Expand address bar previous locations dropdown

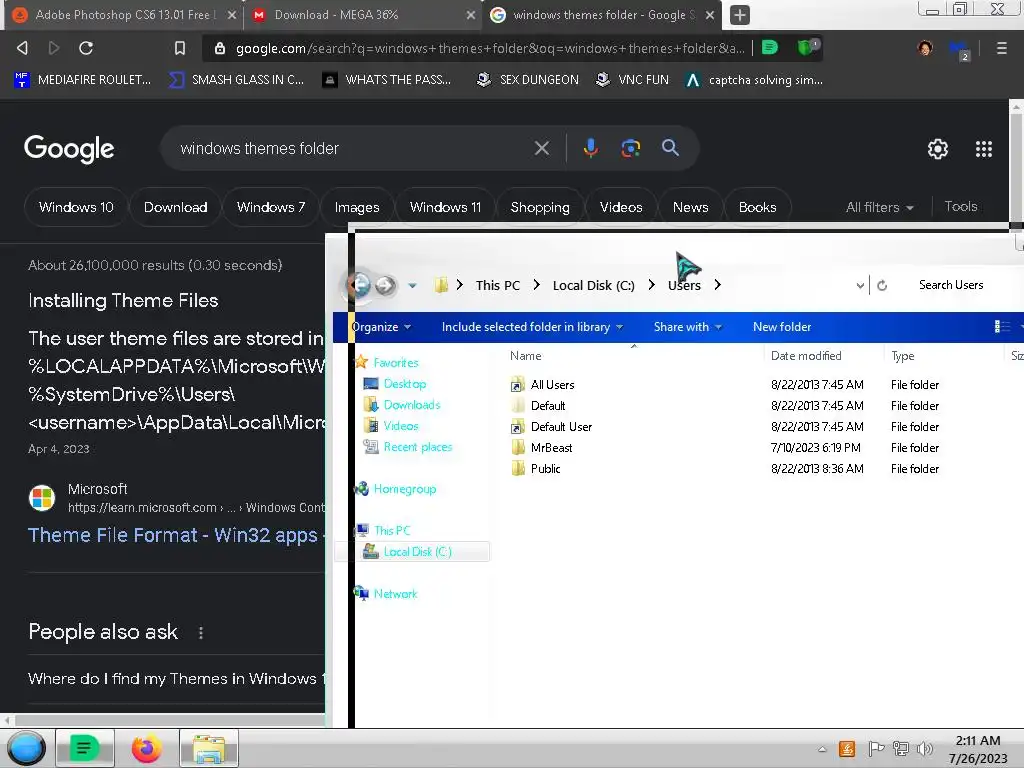coord(860,285)
